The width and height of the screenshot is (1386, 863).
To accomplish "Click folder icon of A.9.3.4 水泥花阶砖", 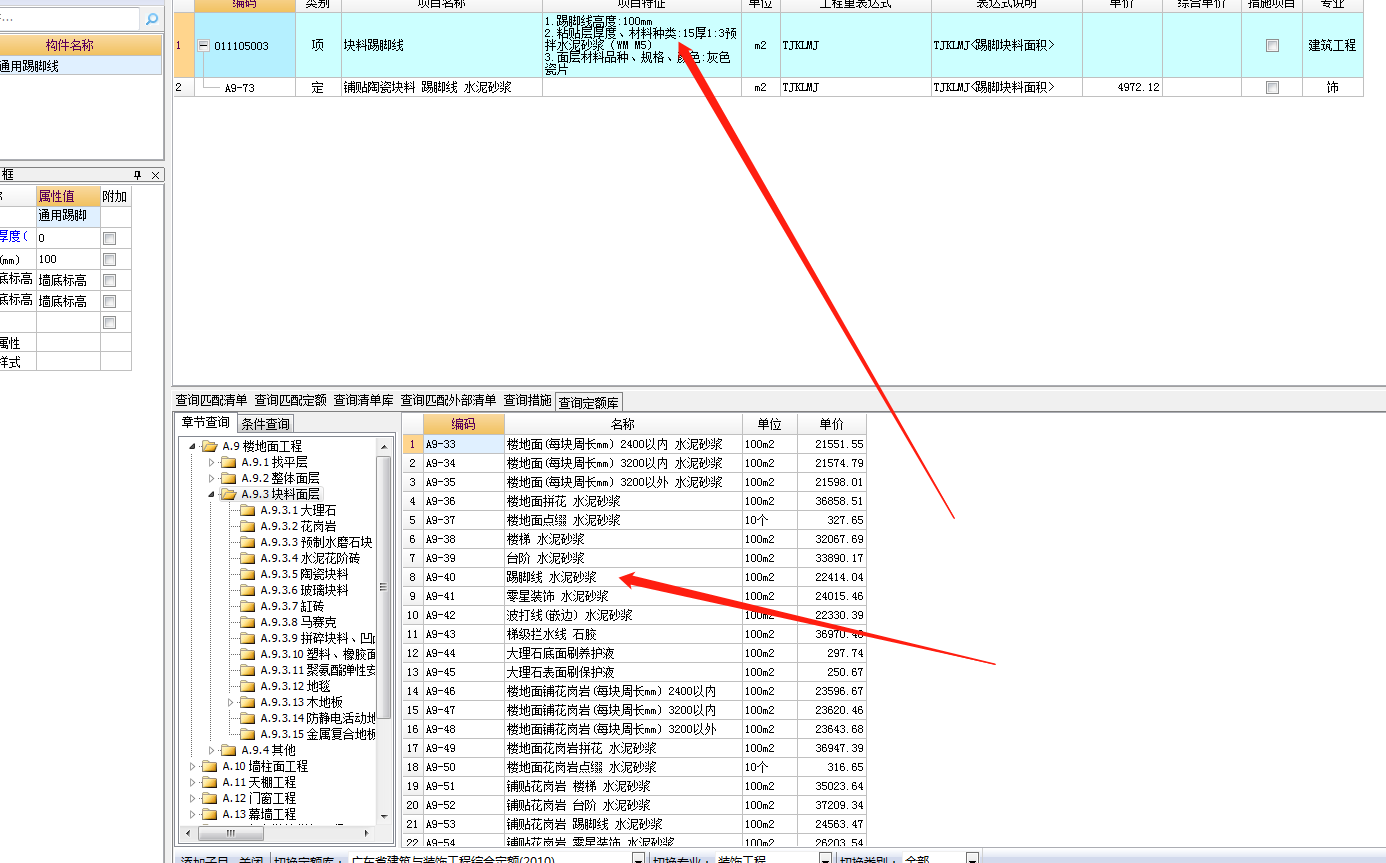I will pos(247,558).
